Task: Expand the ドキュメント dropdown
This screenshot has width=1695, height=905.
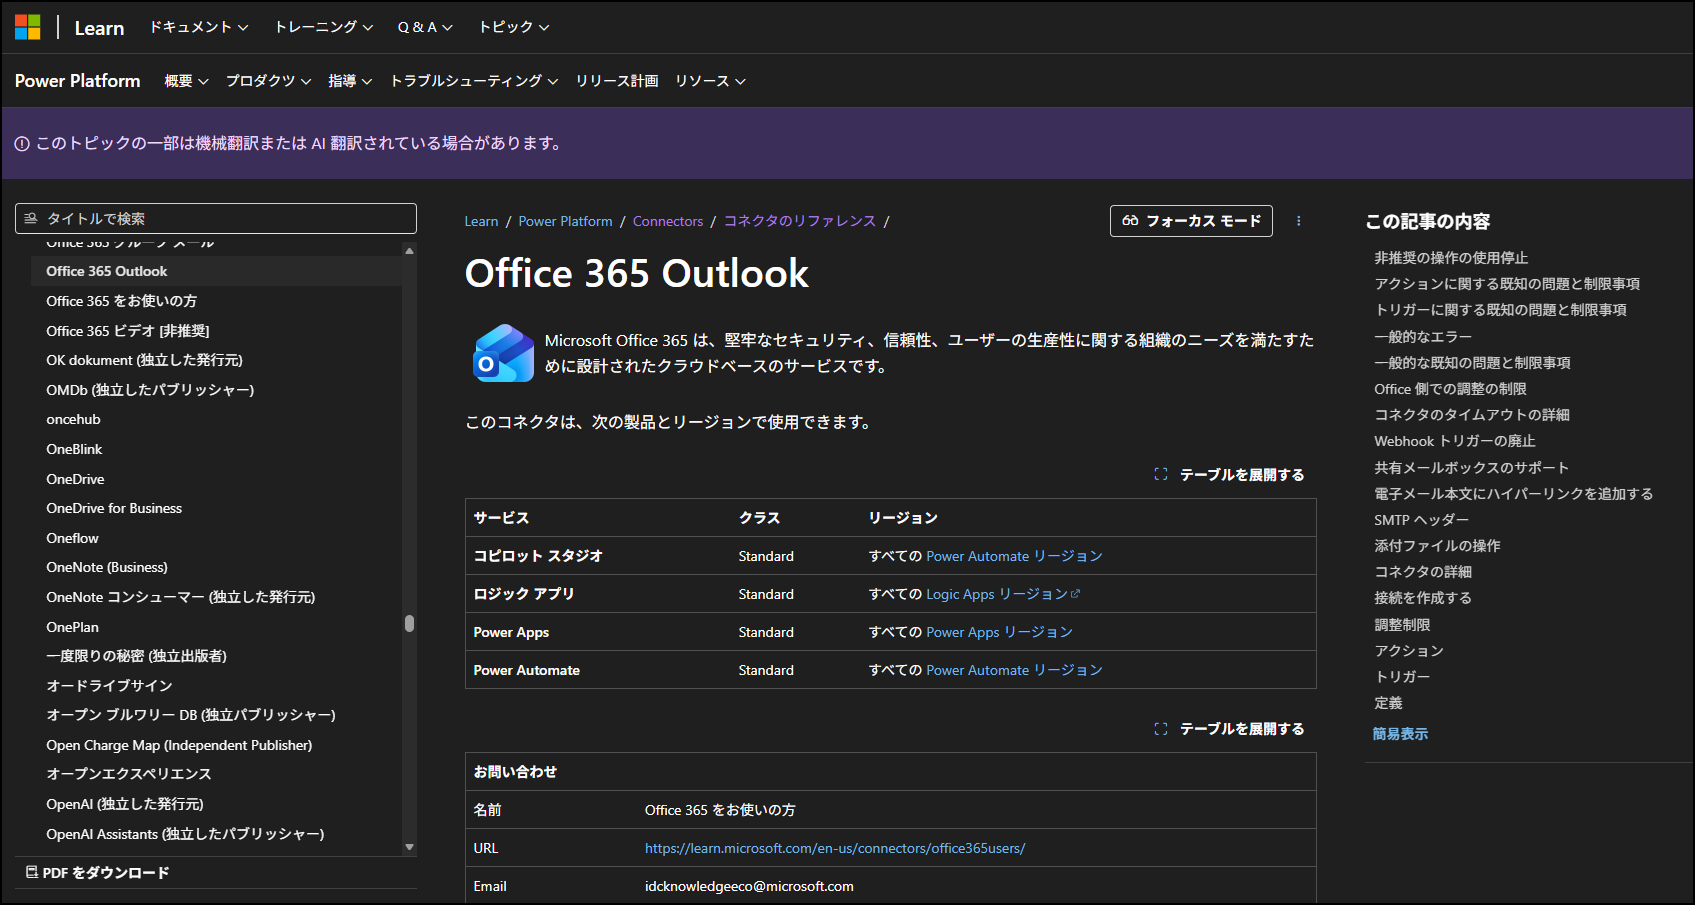Action: pos(198,27)
